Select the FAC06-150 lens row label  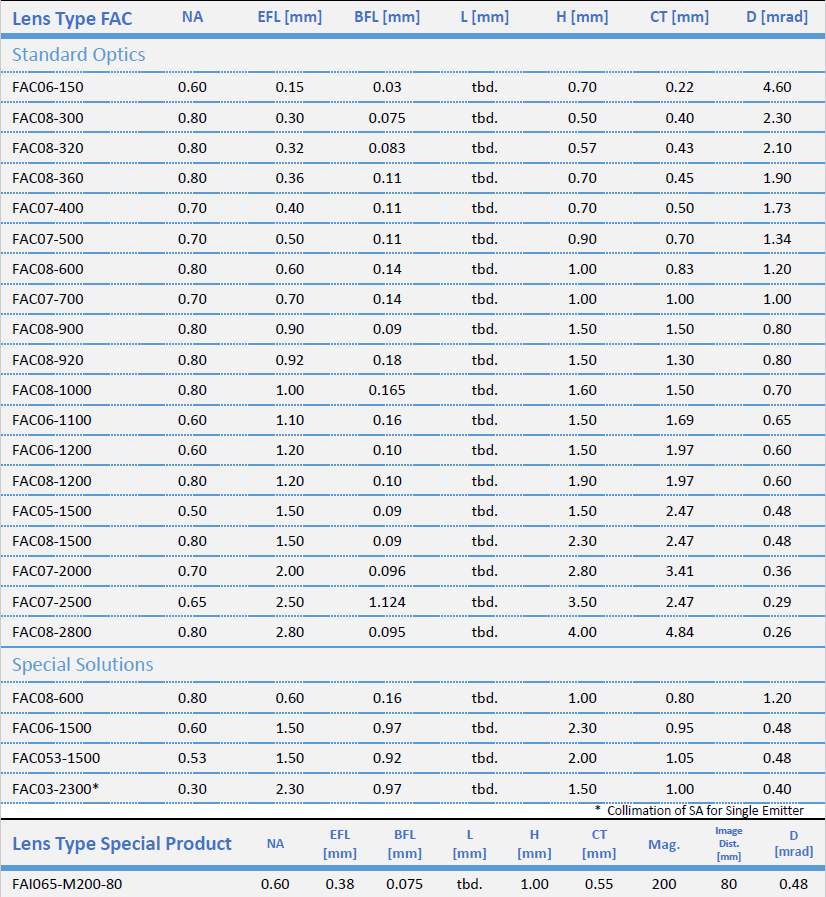tap(48, 87)
